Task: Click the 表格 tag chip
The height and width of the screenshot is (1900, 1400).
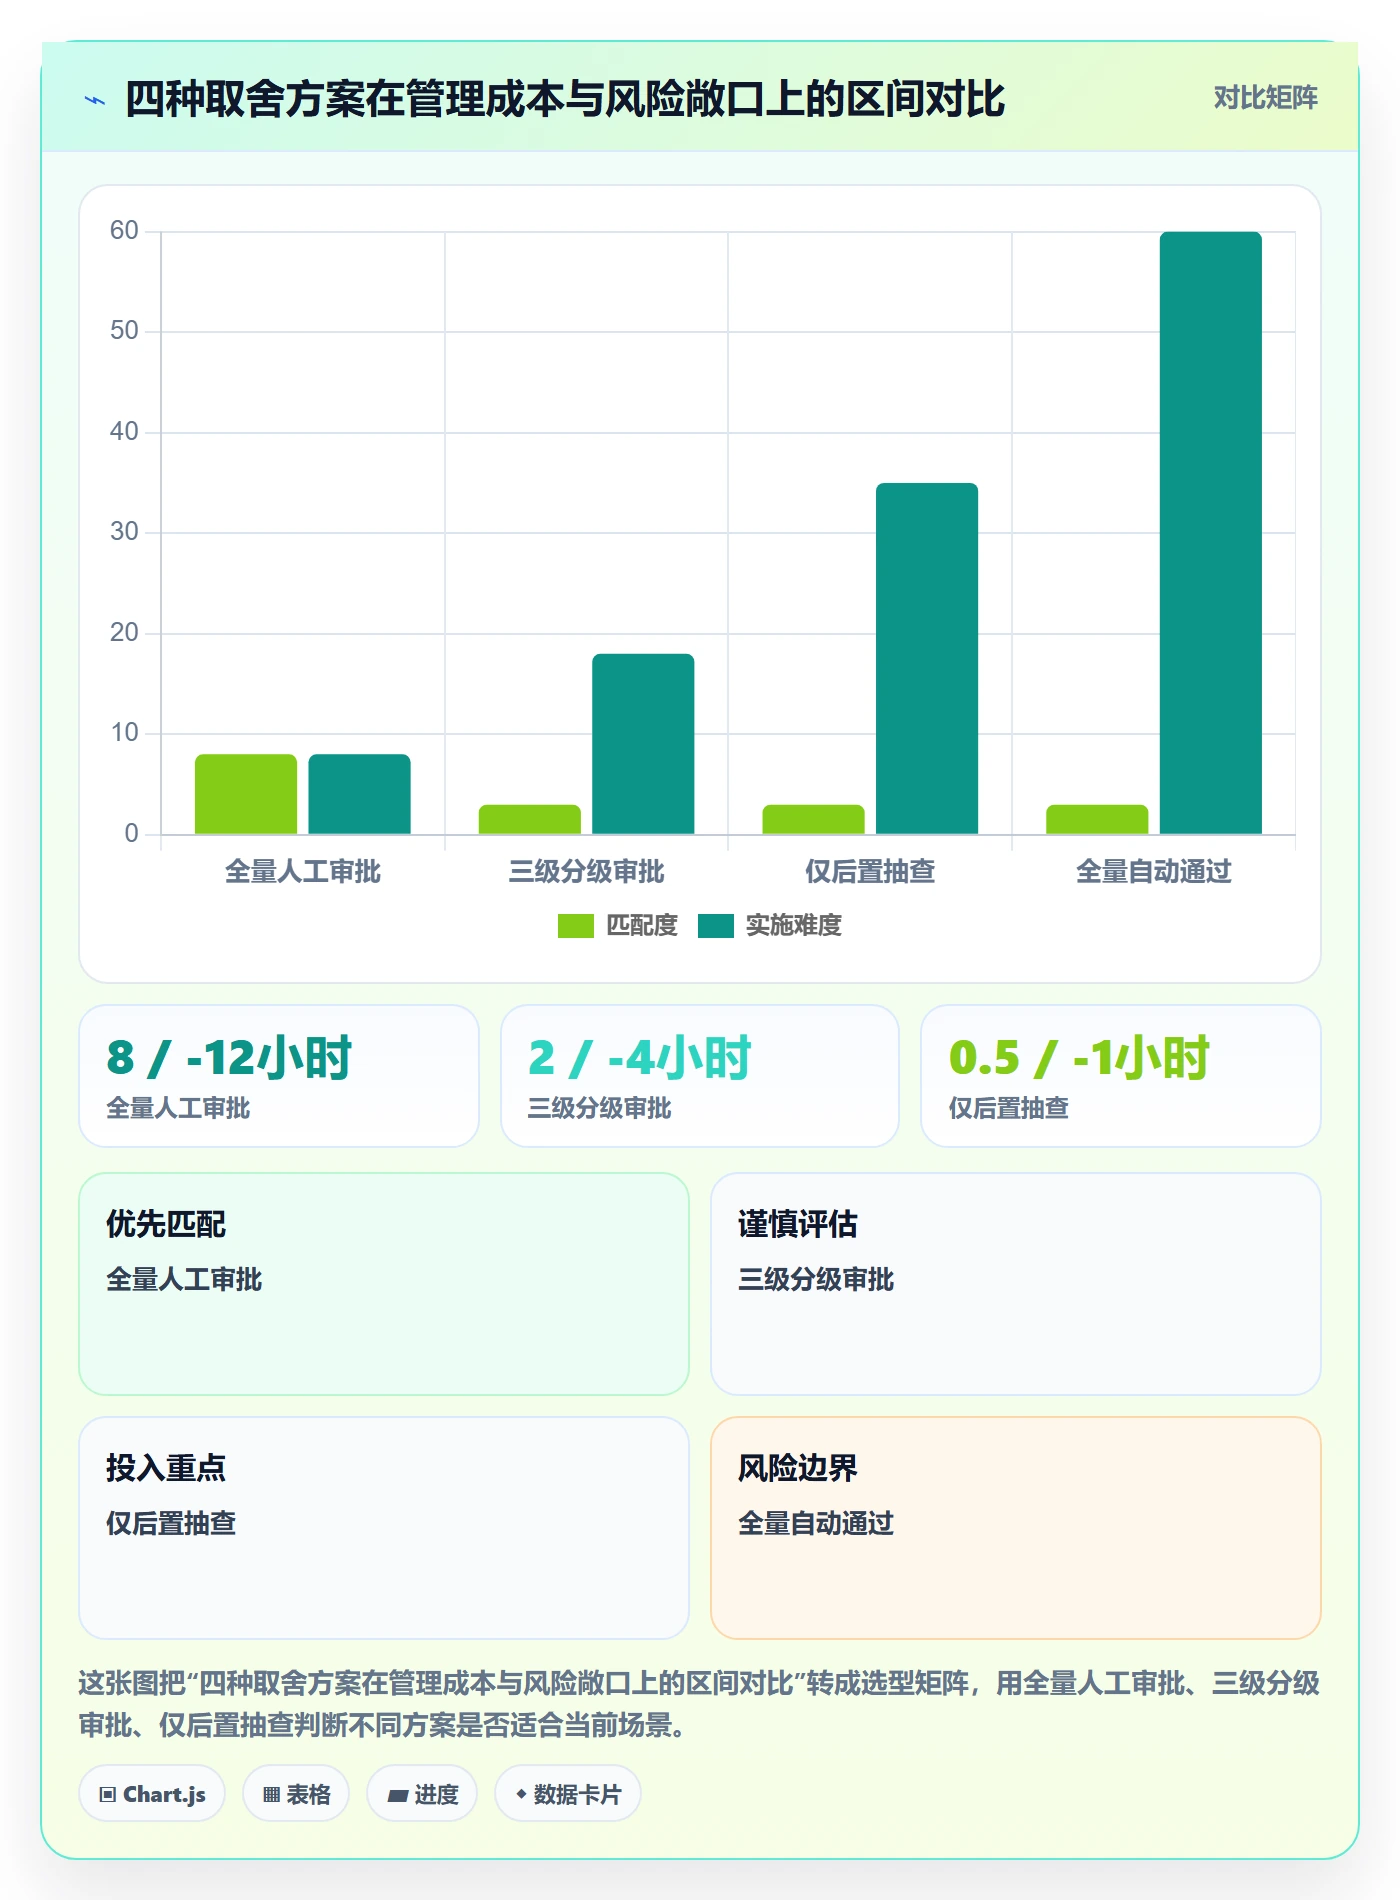Action: pos(296,1794)
